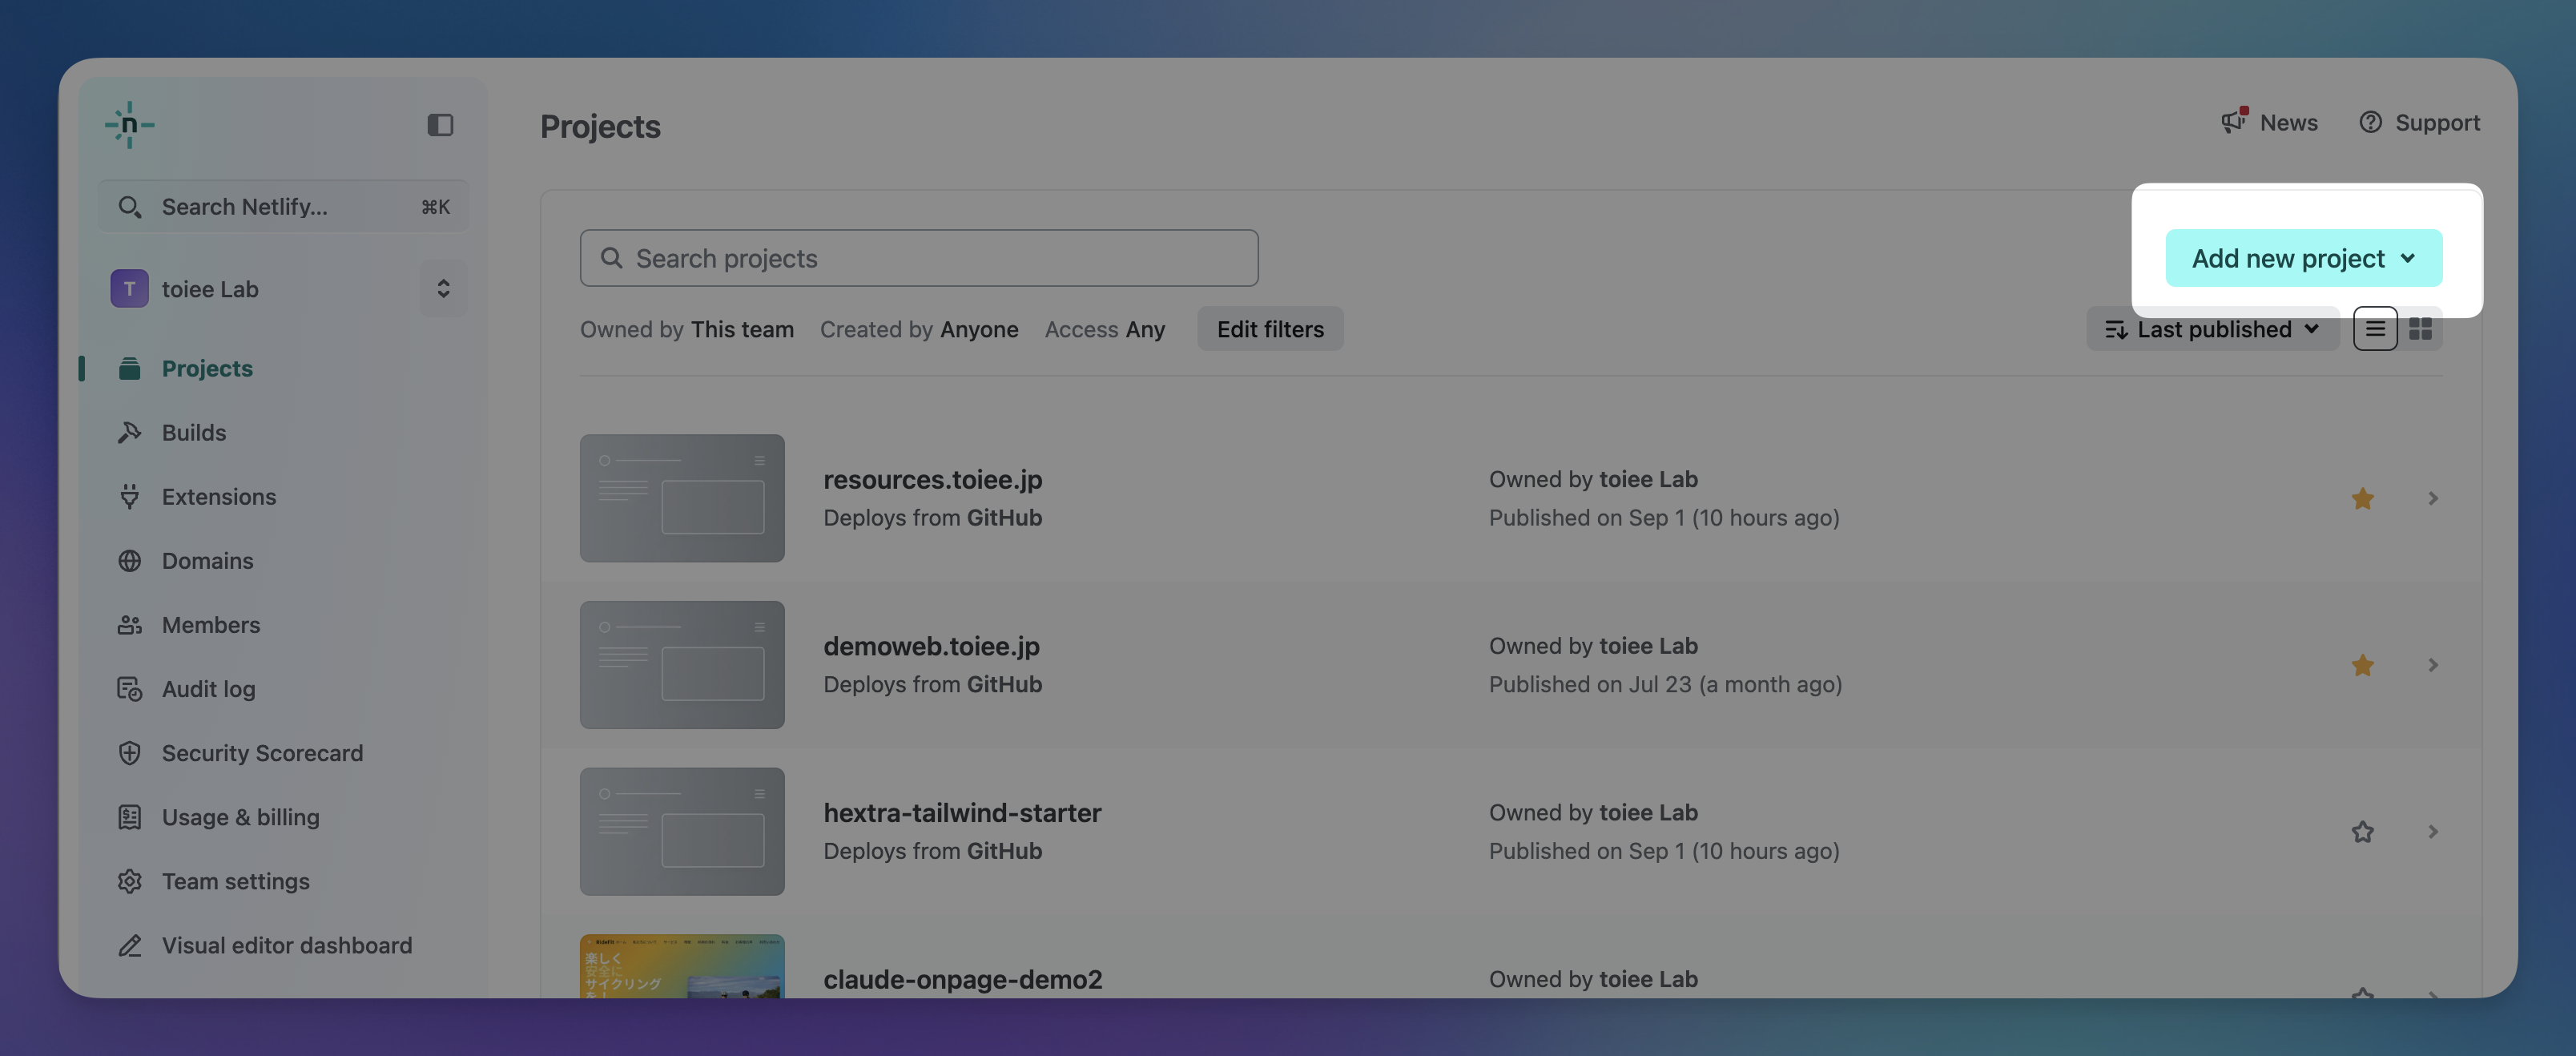The width and height of the screenshot is (2576, 1056).
Task: Click the Search Netlify field
Action: 284,207
